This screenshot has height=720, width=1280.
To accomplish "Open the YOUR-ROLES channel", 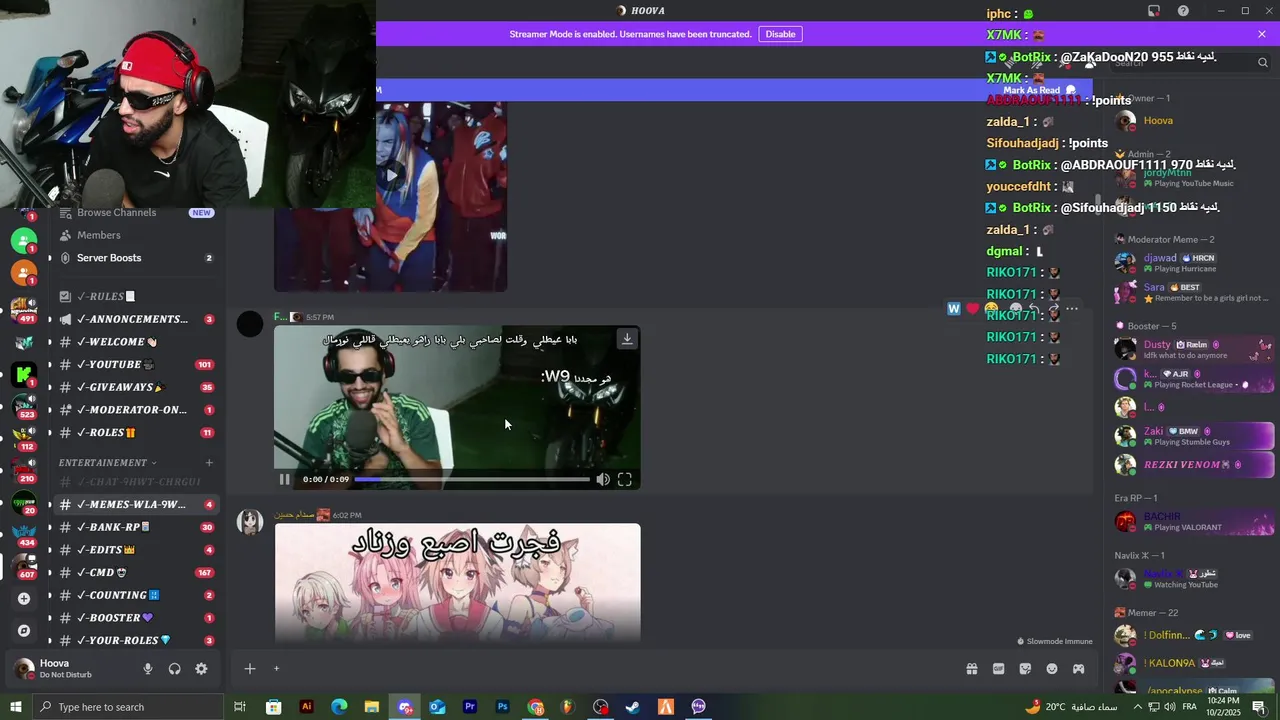I will click(x=137, y=640).
